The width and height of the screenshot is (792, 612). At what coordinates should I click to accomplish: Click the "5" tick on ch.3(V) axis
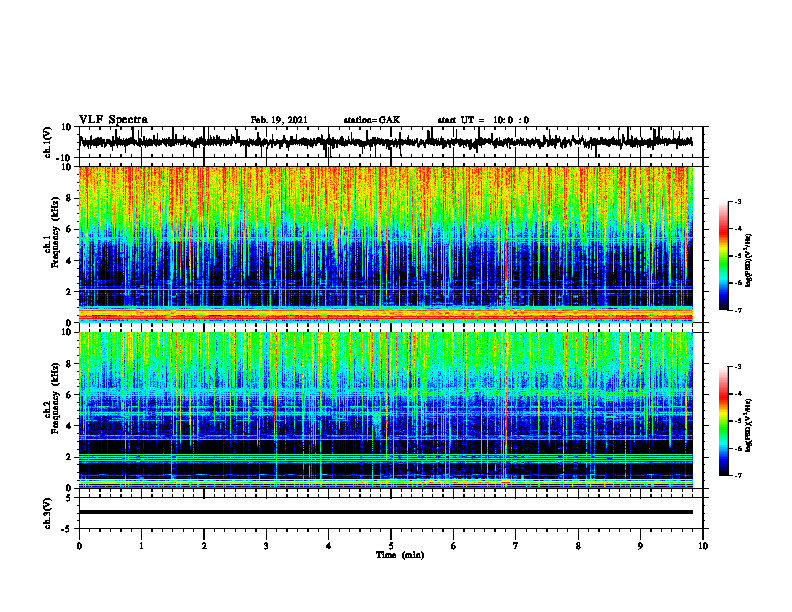tap(70, 498)
